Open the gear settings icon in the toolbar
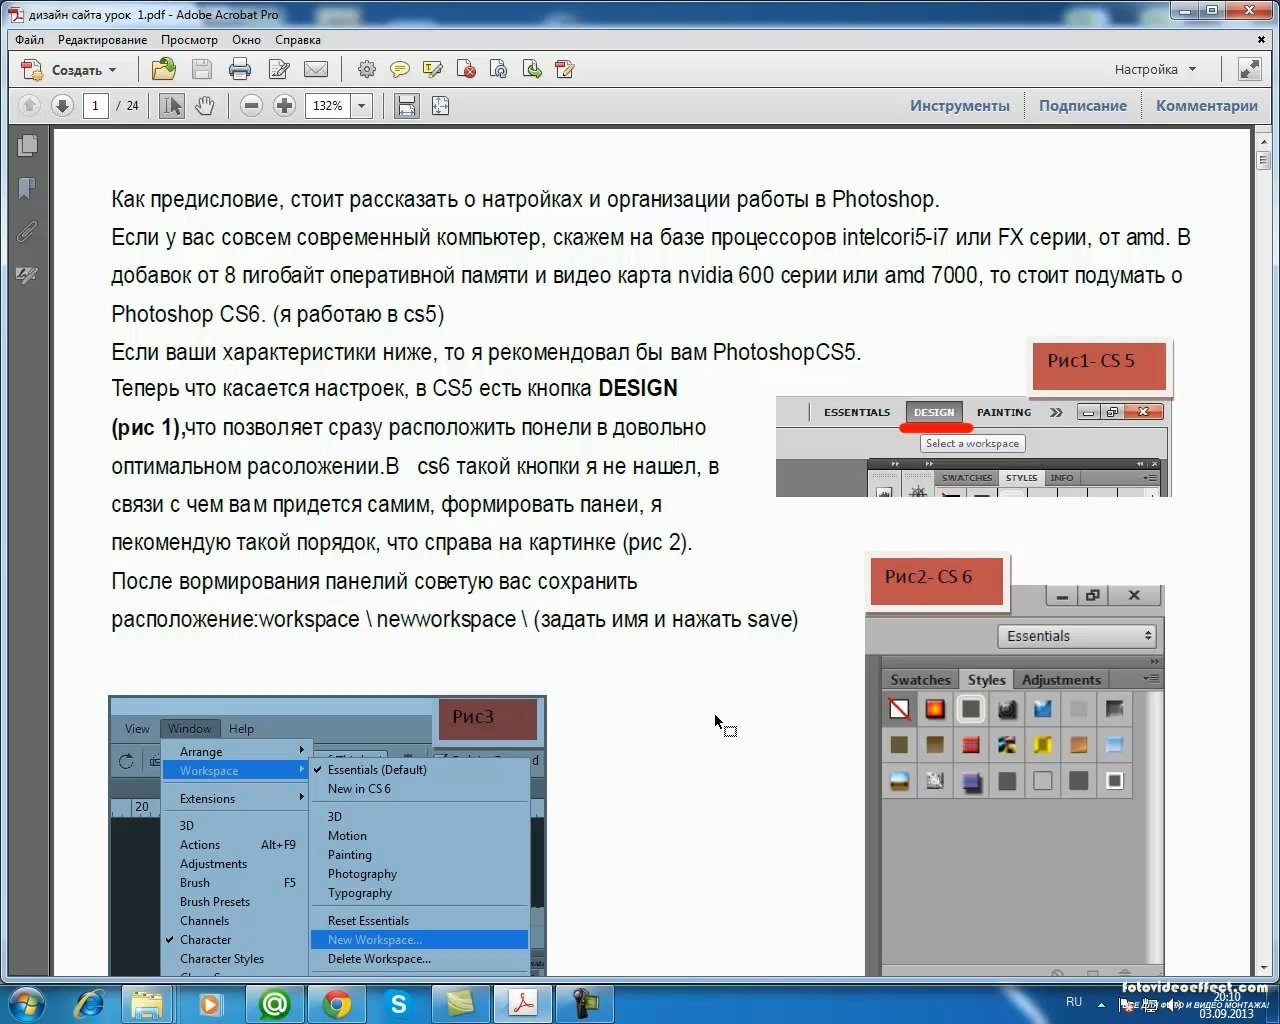1280x1024 pixels. [x=367, y=69]
